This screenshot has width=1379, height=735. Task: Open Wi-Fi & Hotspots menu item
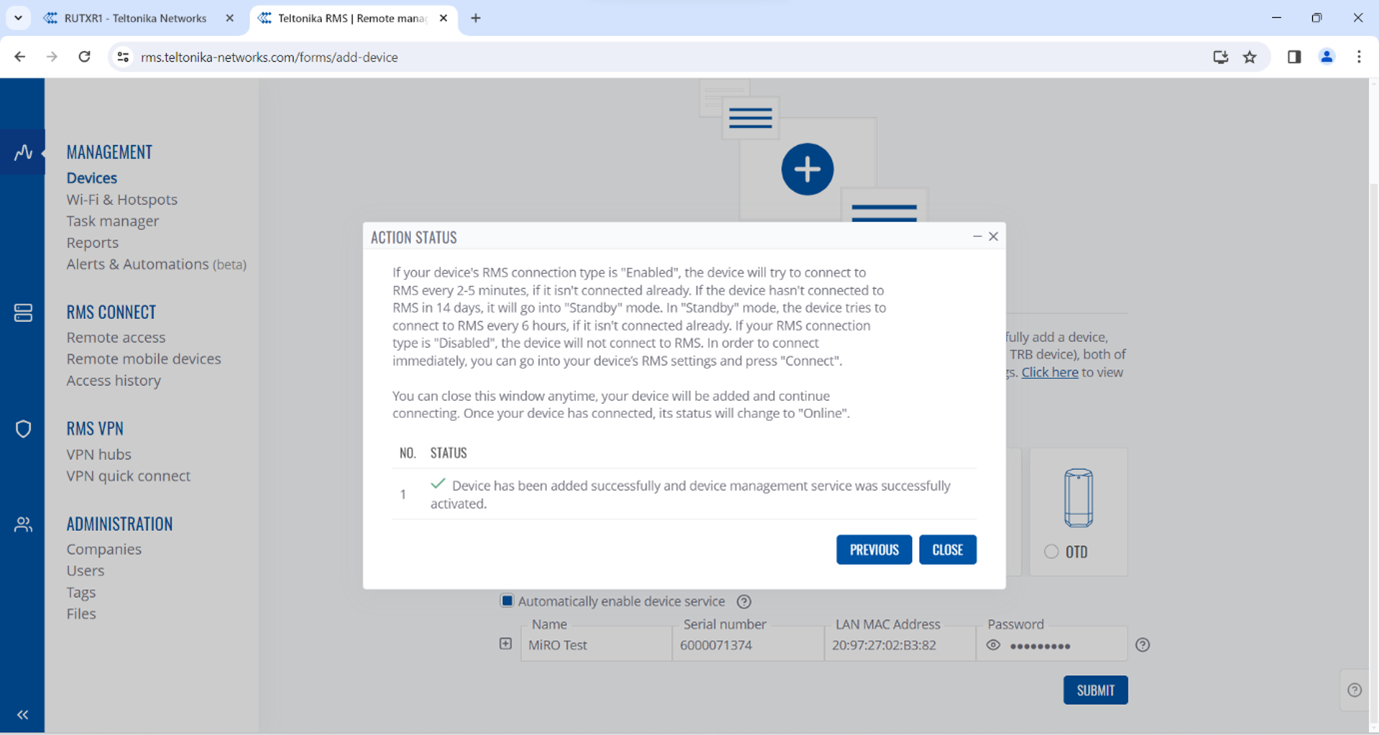tap(122, 200)
